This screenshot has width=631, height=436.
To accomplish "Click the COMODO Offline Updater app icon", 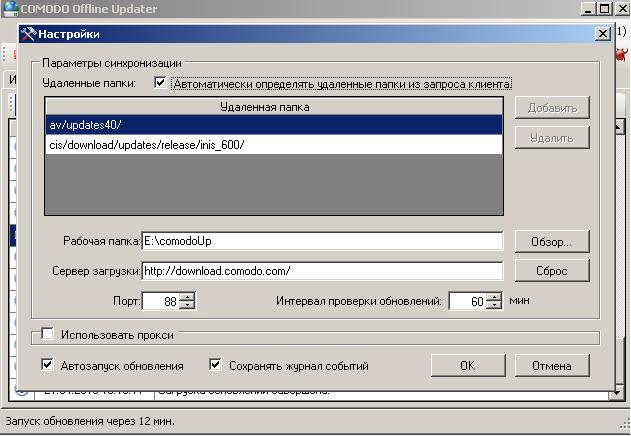I will coord(10,8).
